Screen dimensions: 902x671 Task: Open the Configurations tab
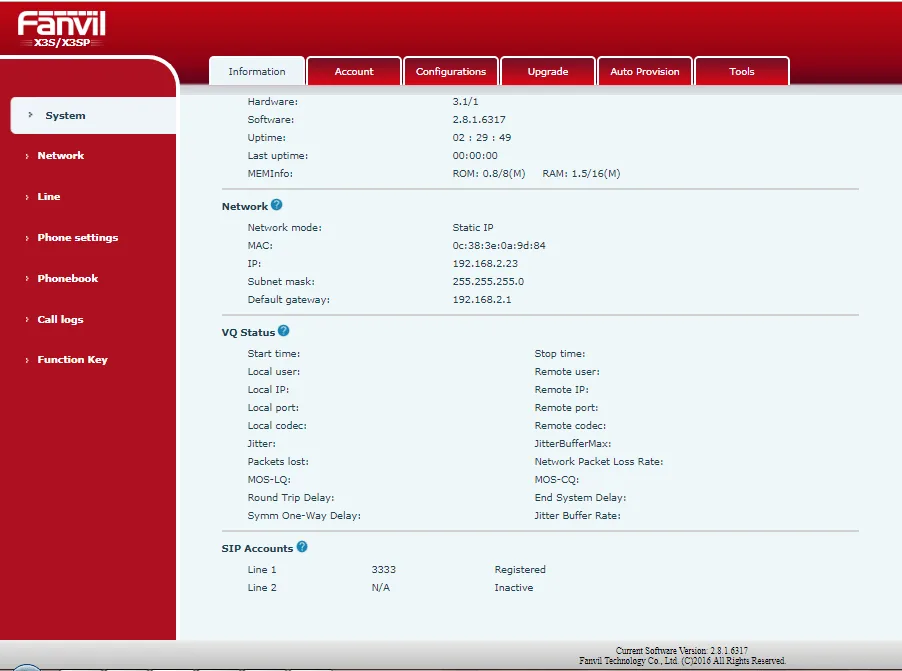click(x=451, y=70)
